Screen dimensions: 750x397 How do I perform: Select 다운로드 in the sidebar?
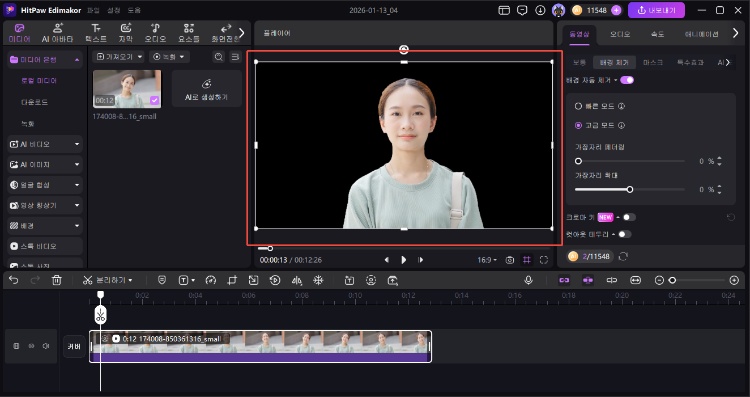(34, 102)
